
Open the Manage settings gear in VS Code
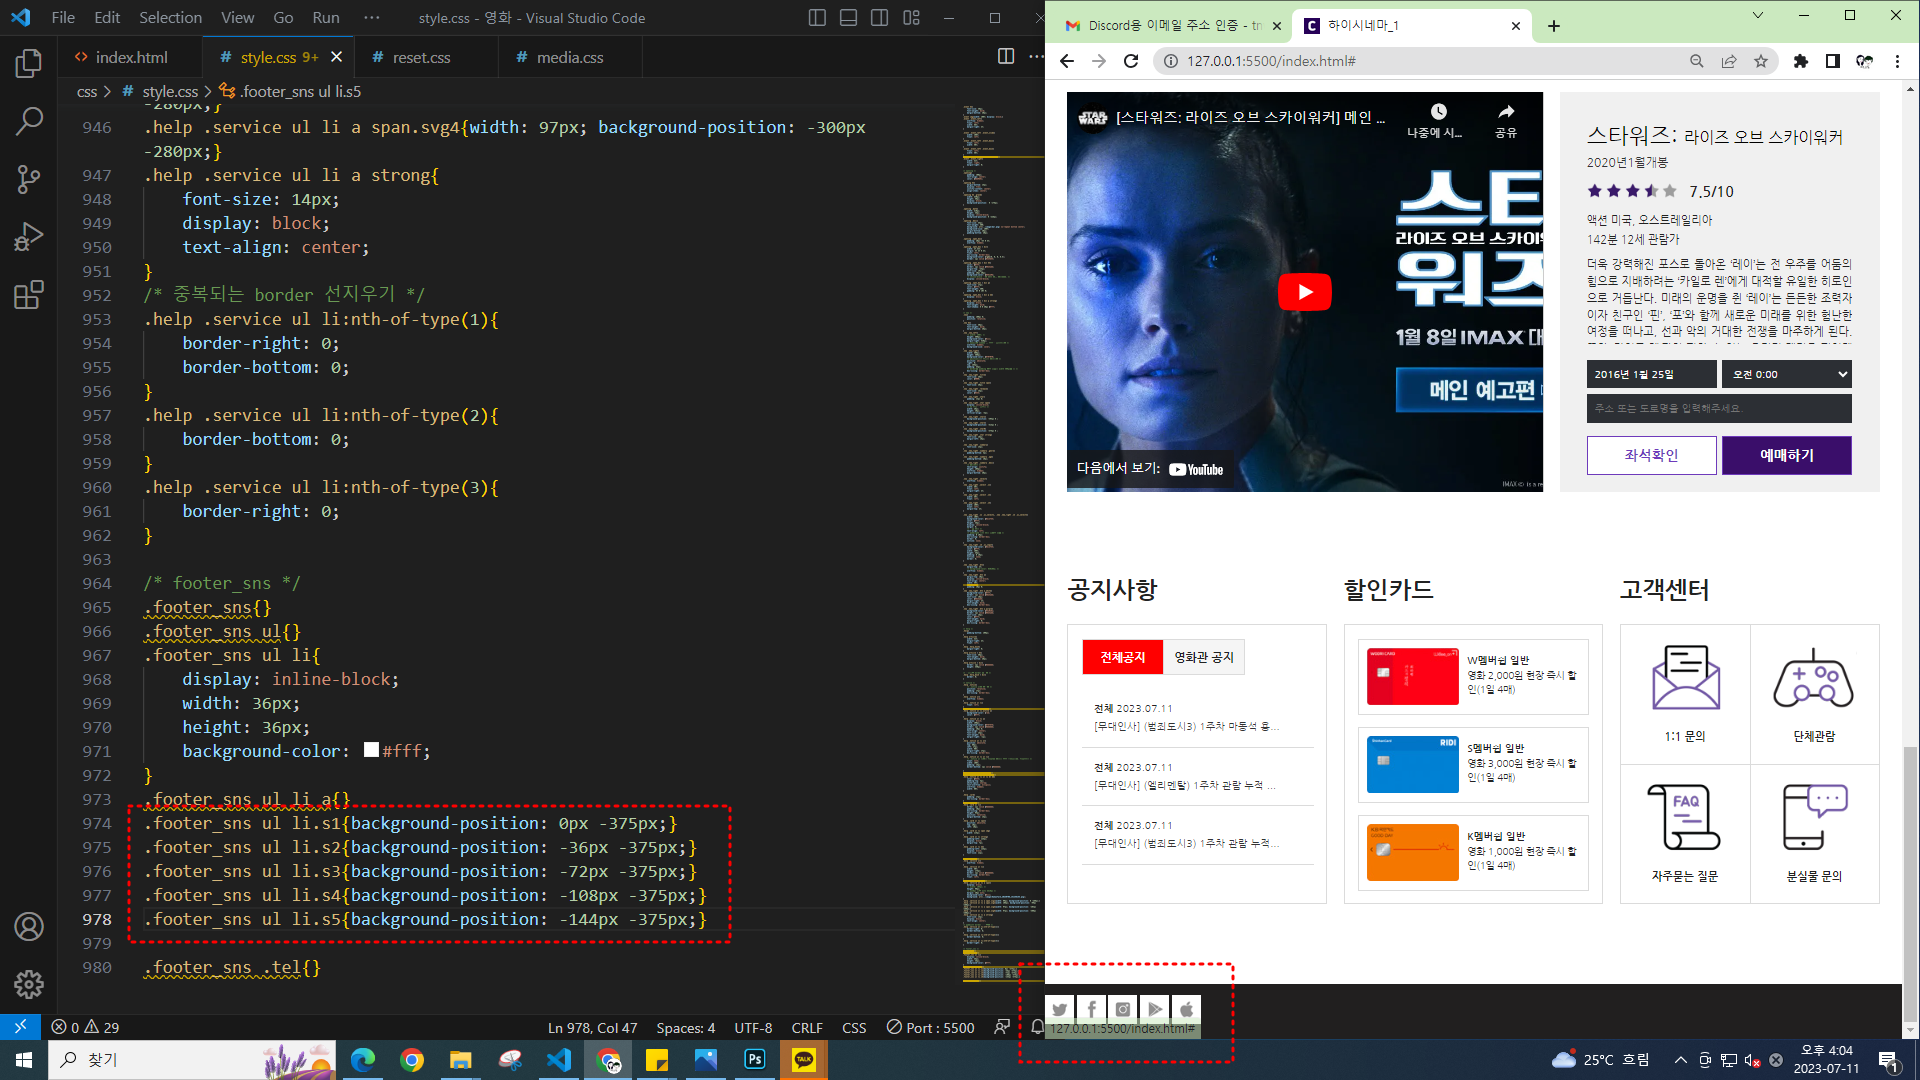(x=28, y=984)
